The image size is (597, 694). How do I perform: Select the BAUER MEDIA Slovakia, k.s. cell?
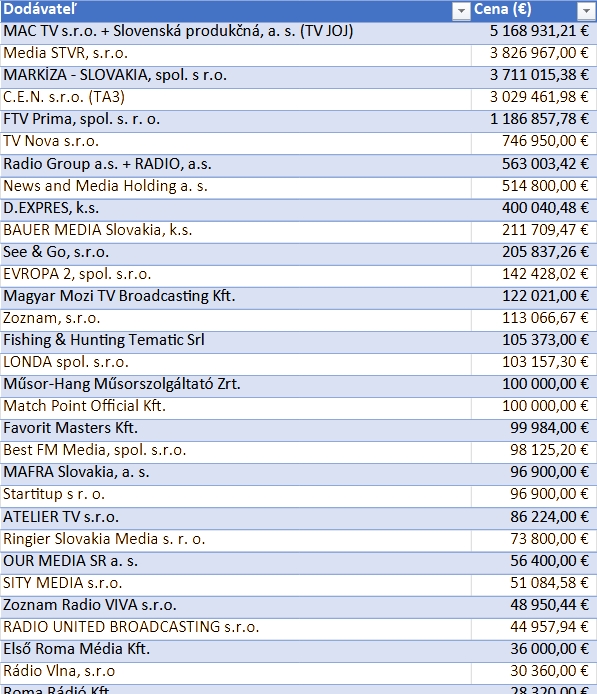coord(236,232)
